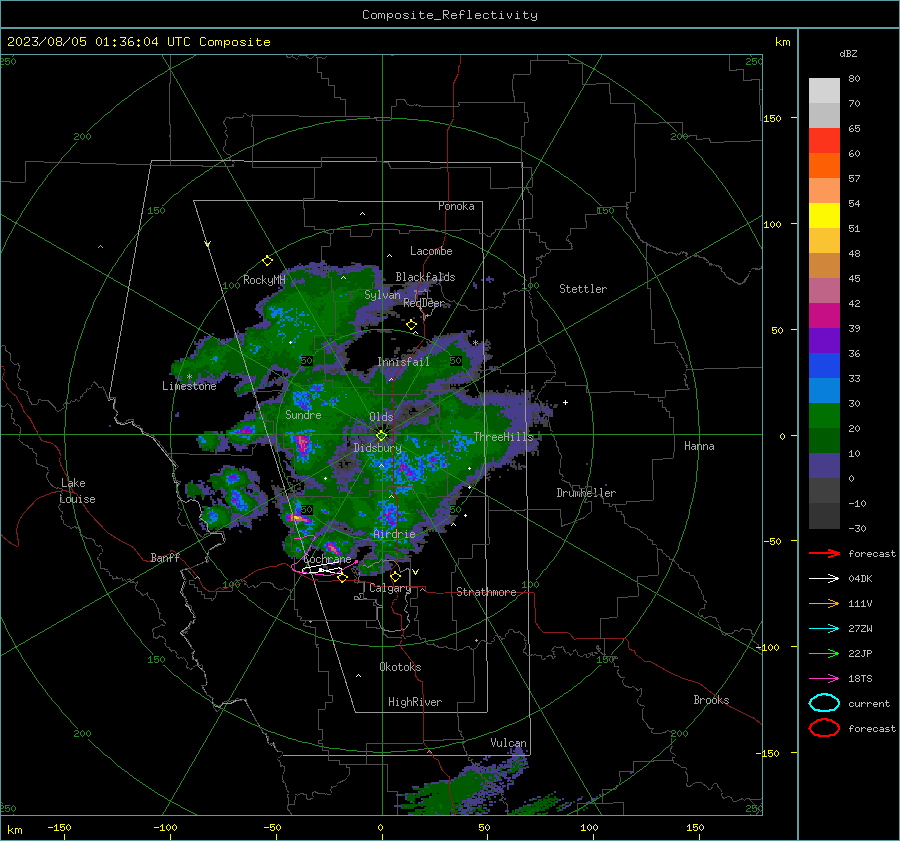Click the Banff town label
Viewport: 900px width, 841px height.
pyautogui.click(x=165, y=558)
